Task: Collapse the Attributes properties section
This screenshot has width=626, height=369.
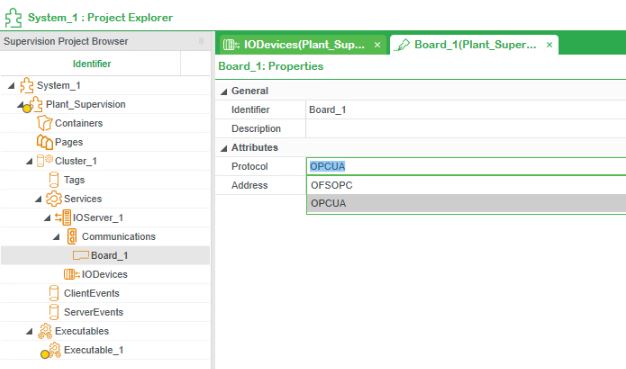Action: click(224, 148)
